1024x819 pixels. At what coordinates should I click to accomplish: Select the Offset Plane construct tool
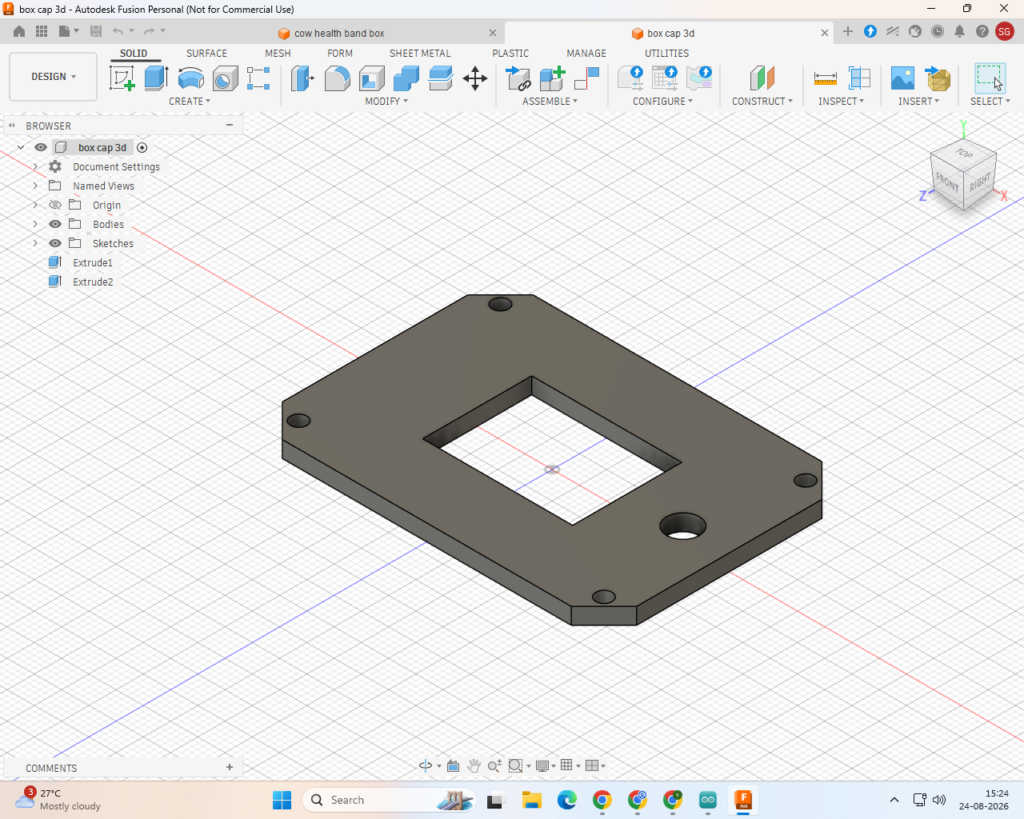(x=761, y=78)
